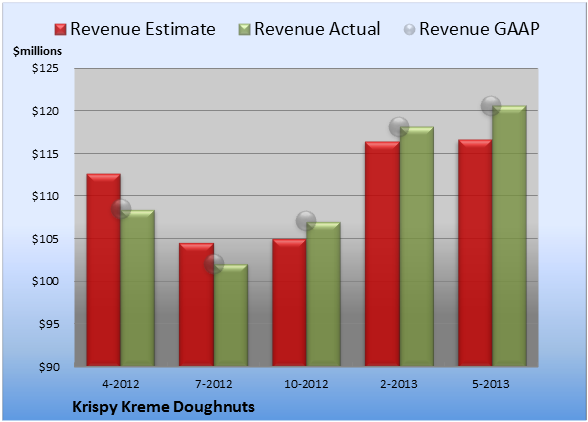The image size is (588, 422).
Task: Select the green actual bar for 5-2013
Action: [x=509, y=236]
